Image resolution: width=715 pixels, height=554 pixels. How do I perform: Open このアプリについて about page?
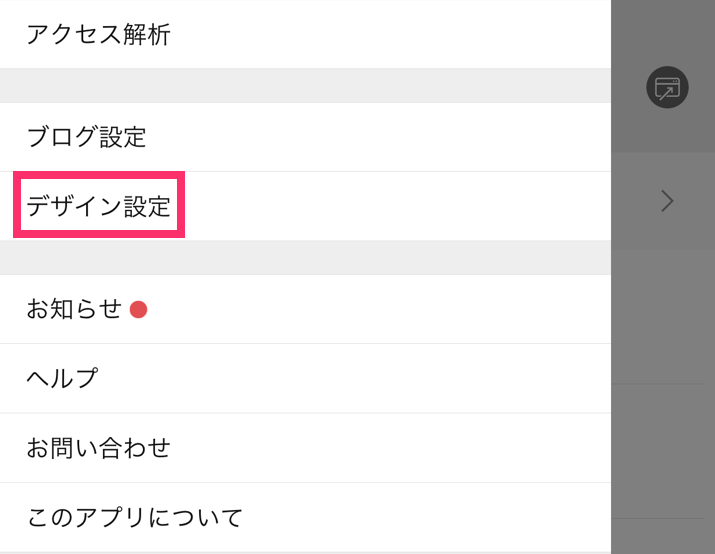coord(135,518)
